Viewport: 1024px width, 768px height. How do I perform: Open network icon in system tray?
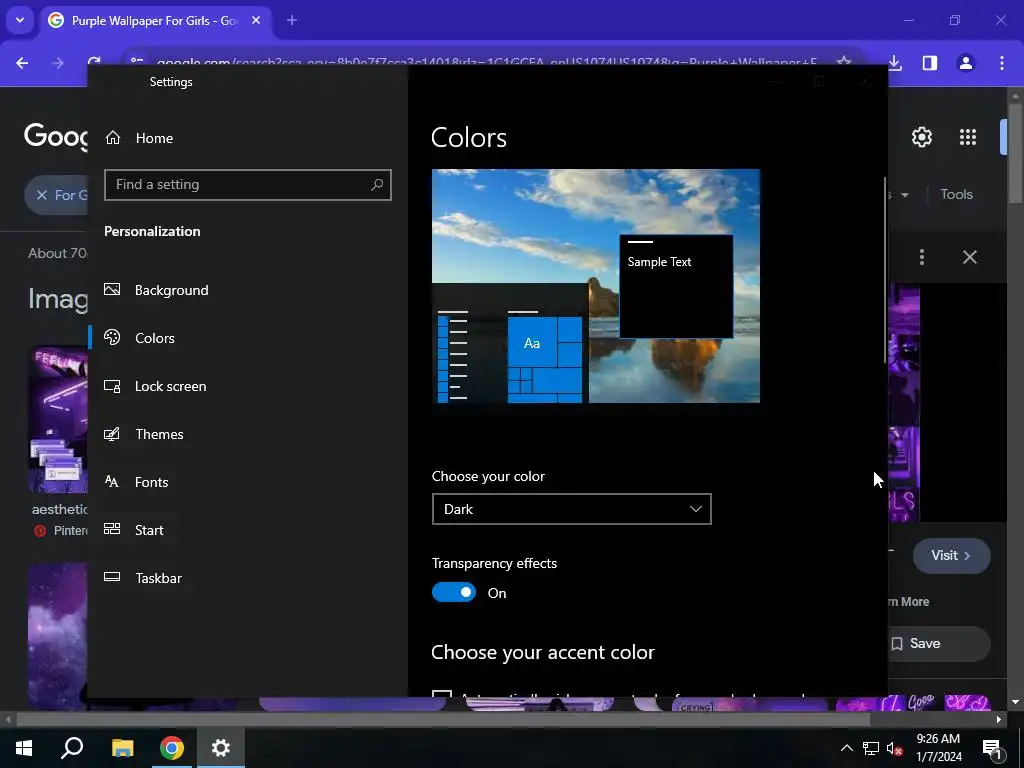tap(871, 748)
